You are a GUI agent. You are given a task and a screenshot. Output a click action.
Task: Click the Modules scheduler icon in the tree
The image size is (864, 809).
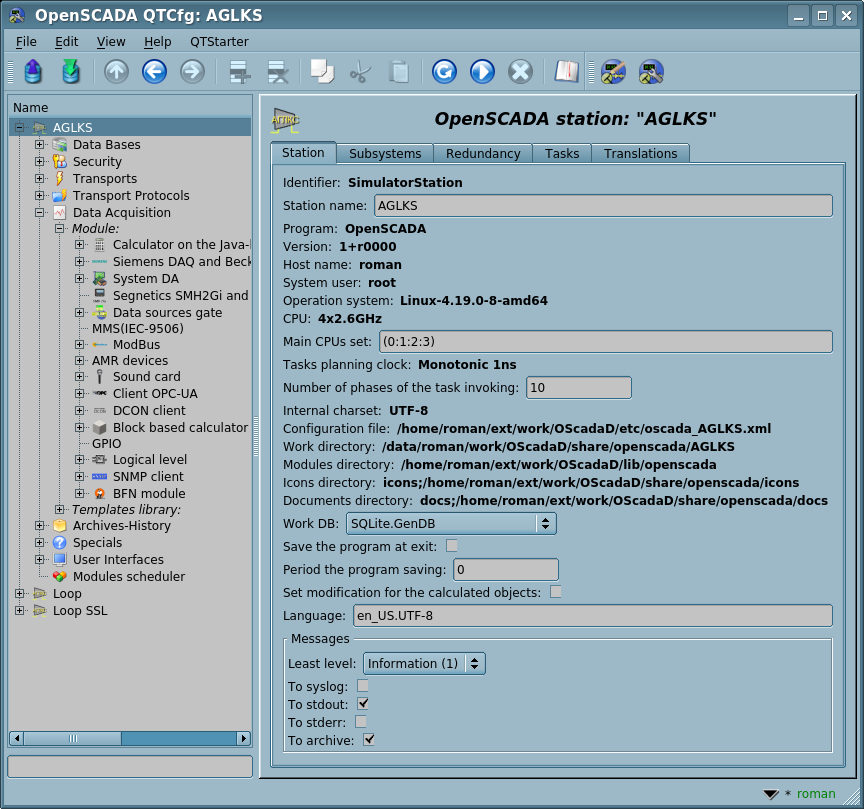click(60, 576)
